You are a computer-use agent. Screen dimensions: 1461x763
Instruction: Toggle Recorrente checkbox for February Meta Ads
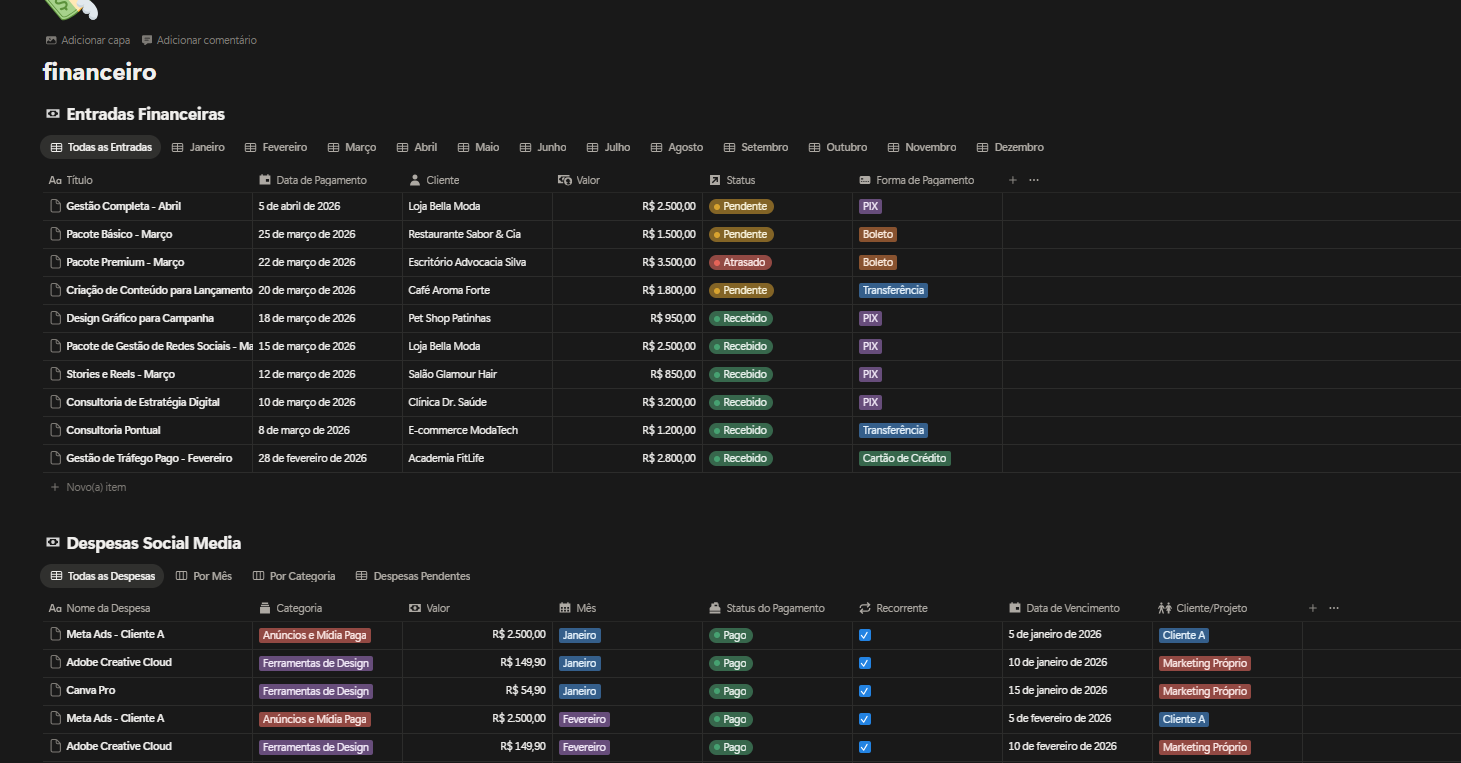tap(865, 719)
